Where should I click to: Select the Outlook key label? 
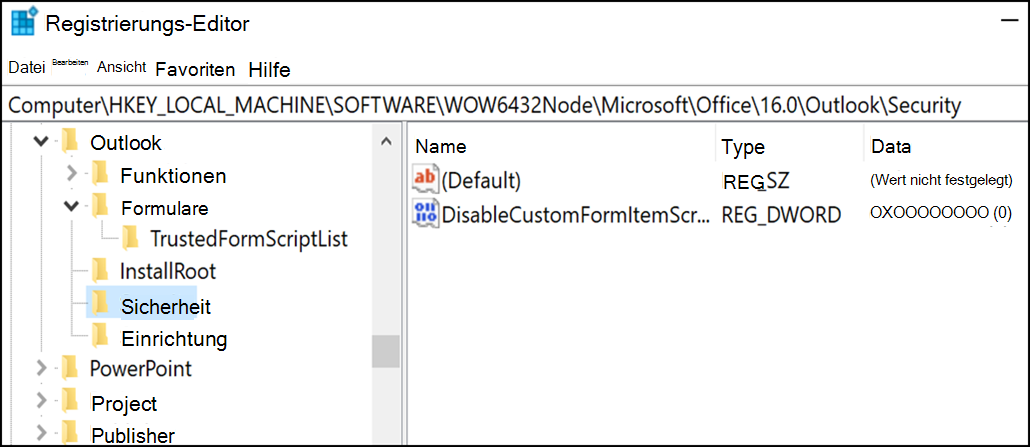125,143
